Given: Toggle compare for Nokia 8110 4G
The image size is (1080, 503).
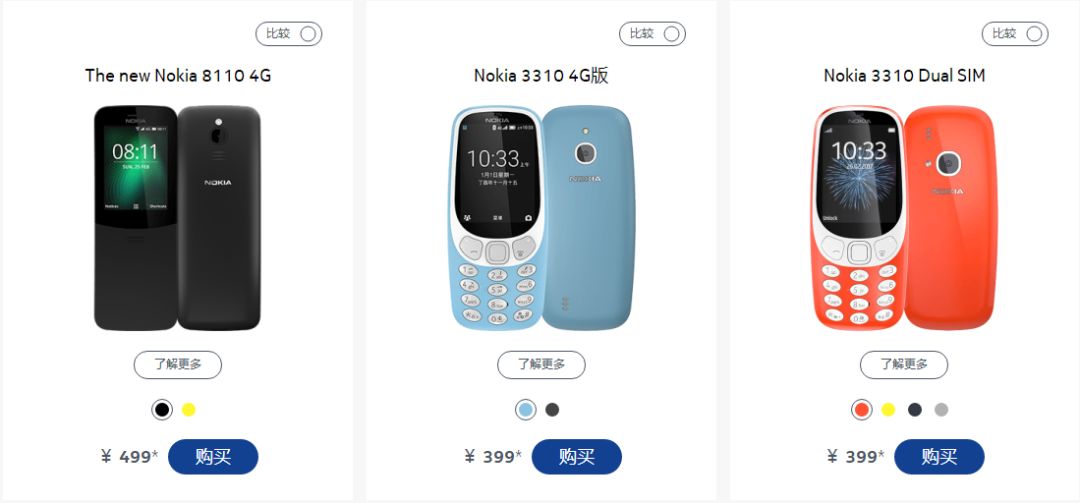Looking at the screenshot, I should click(x=289, y=34).
